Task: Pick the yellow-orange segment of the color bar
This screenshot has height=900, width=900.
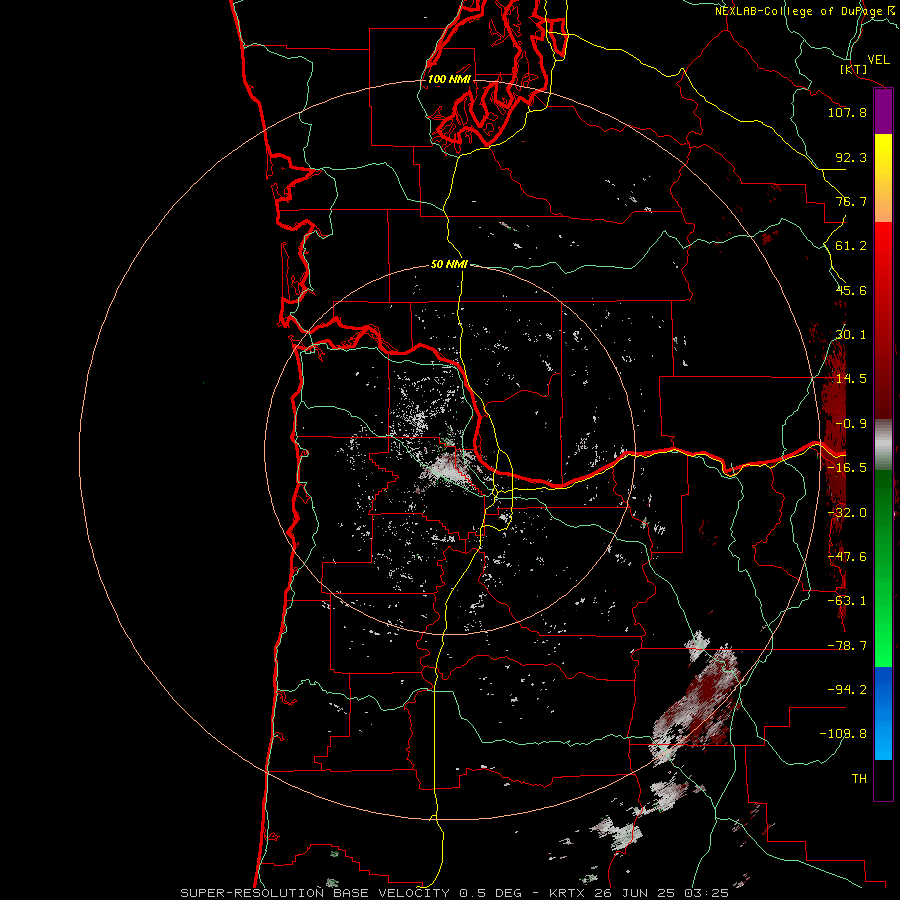Action: point(883,178)
